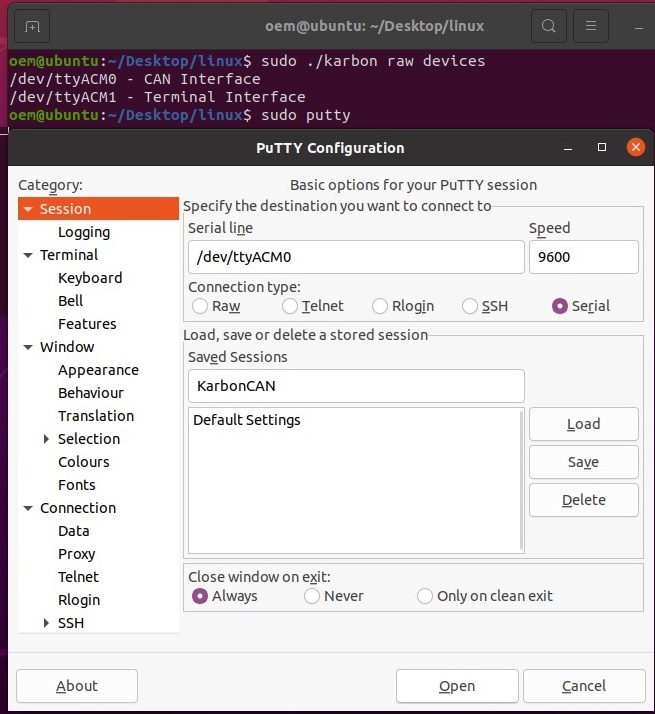
Task: Click the /dev/ttyACM0 CAN Interface line
Action: coord(135,79)
